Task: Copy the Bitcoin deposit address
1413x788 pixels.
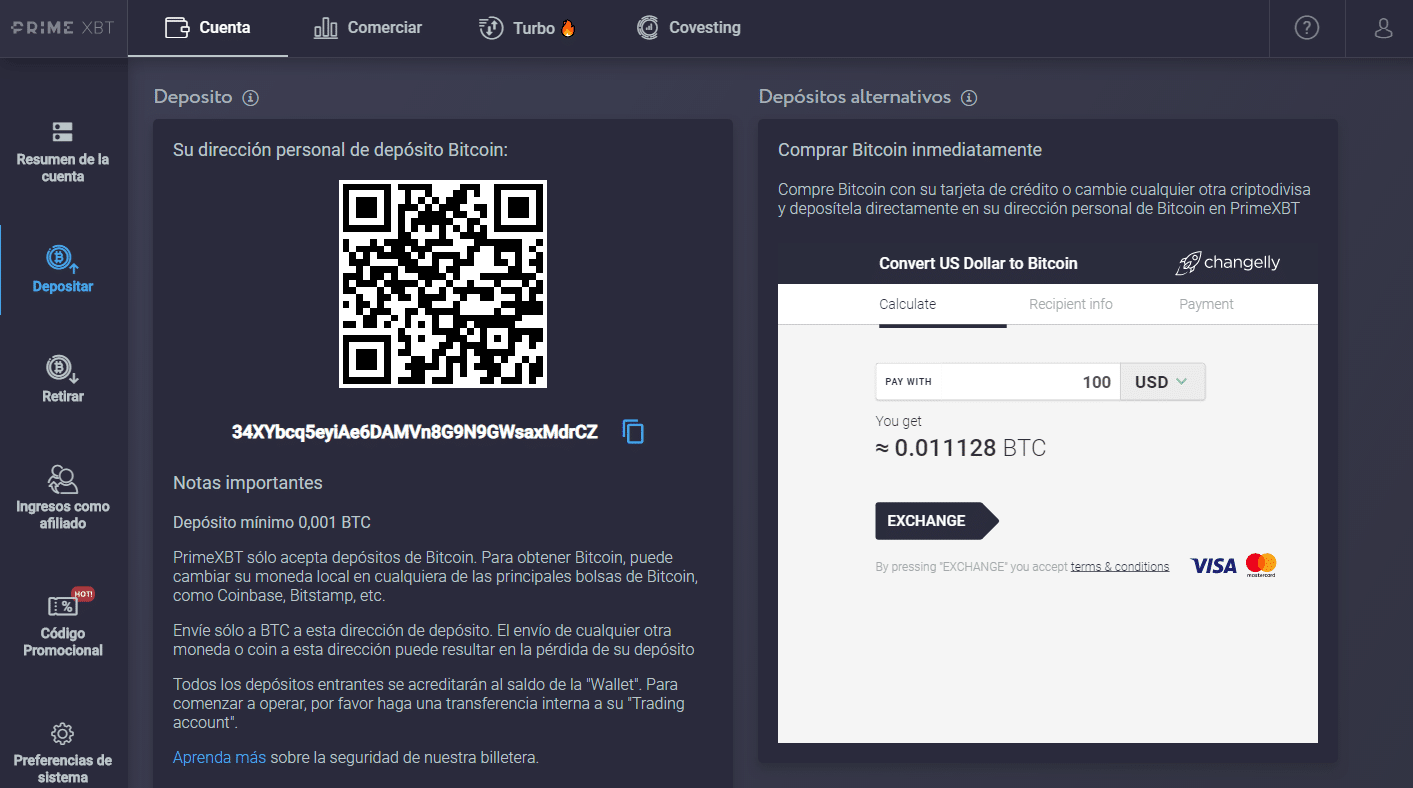Action: pyautogui.click(x=633, y=431)
